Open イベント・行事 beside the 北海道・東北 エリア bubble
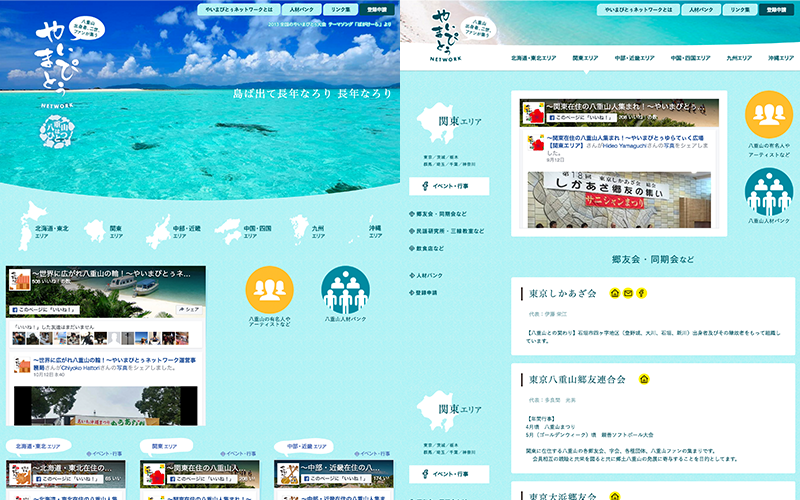The image size is (800, 500). [105, 454]
